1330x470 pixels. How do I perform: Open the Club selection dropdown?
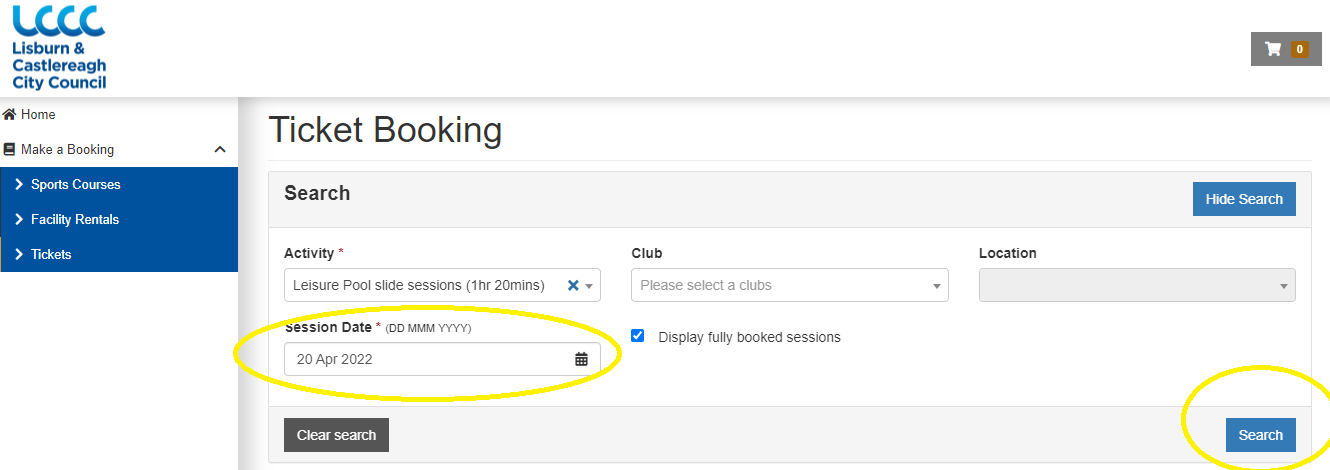click(790, 285)
